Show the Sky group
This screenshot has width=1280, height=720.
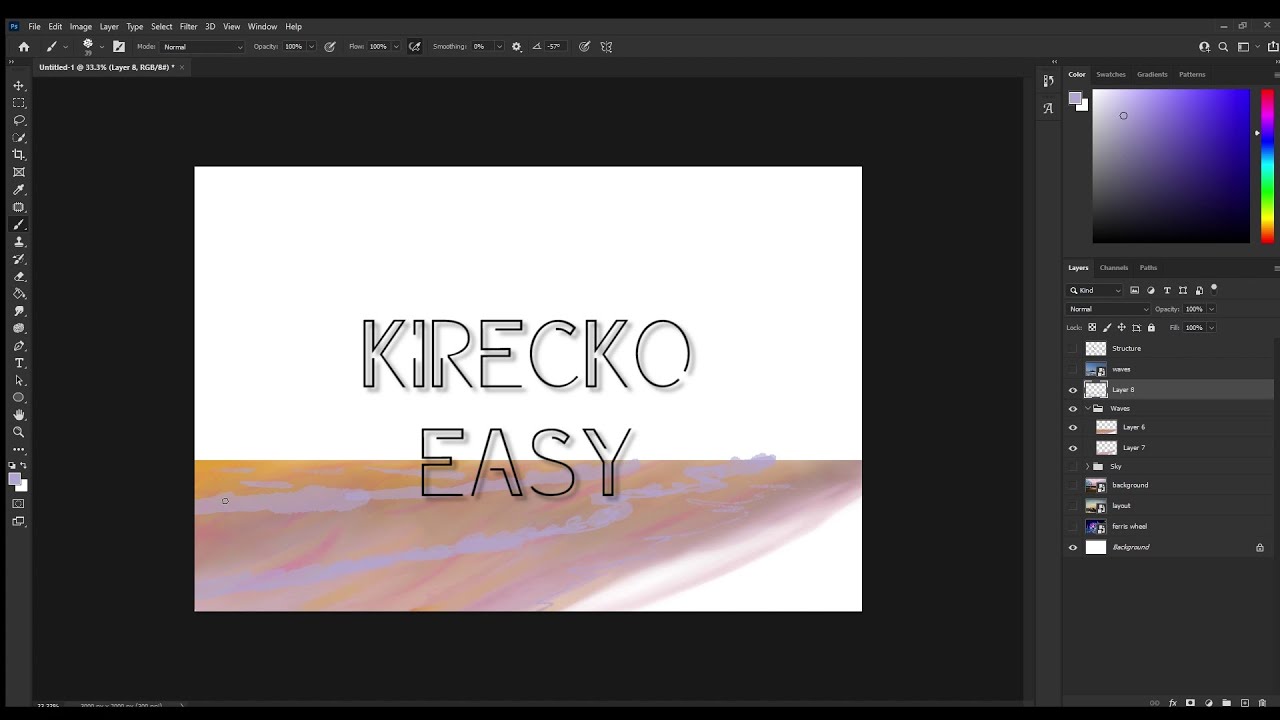1073,466
